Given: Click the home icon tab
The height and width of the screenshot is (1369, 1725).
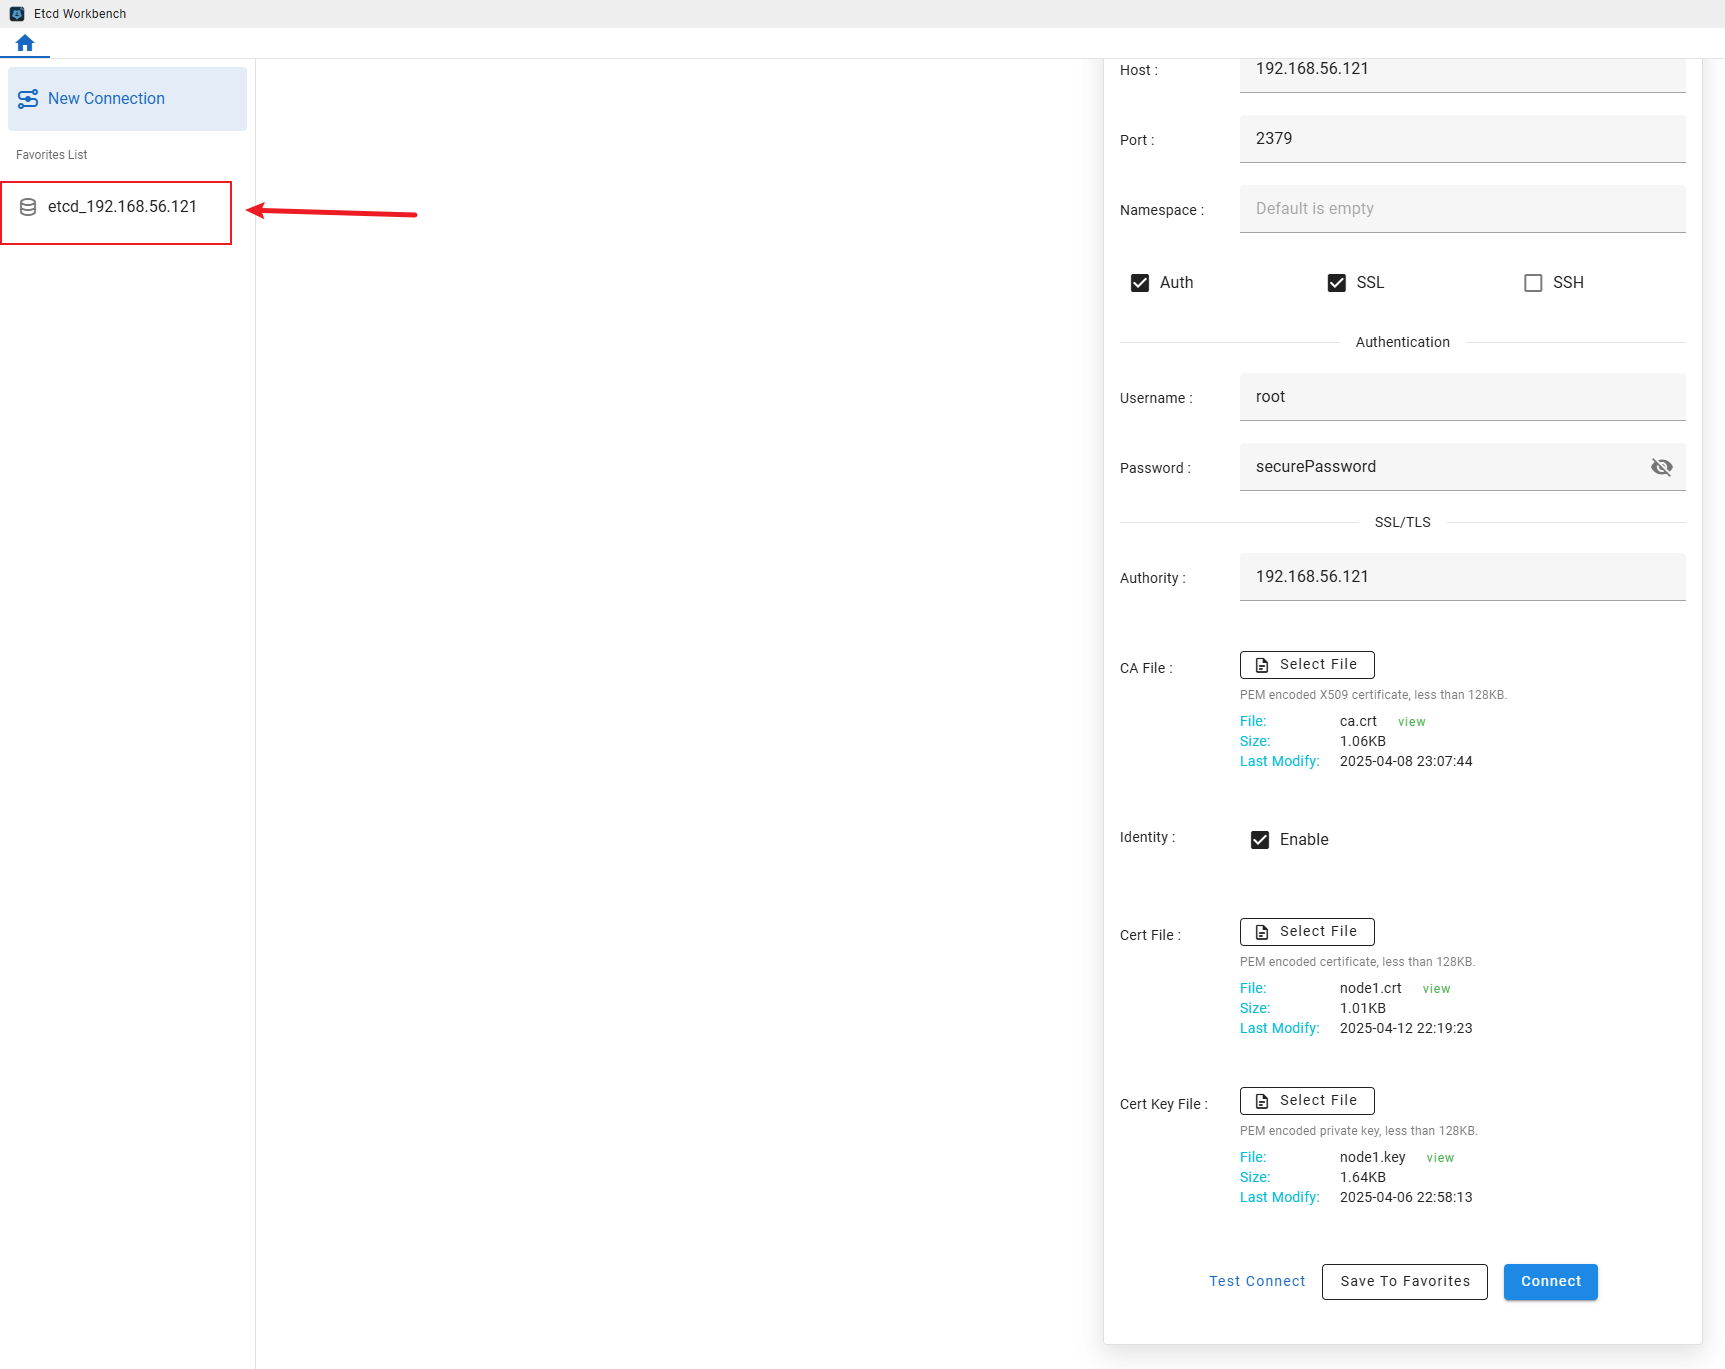Looking at the screenshot, I should click(x=25, y=43).
